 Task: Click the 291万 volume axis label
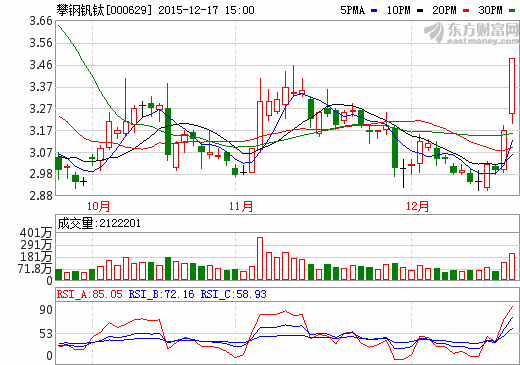(x=36, y=245)
